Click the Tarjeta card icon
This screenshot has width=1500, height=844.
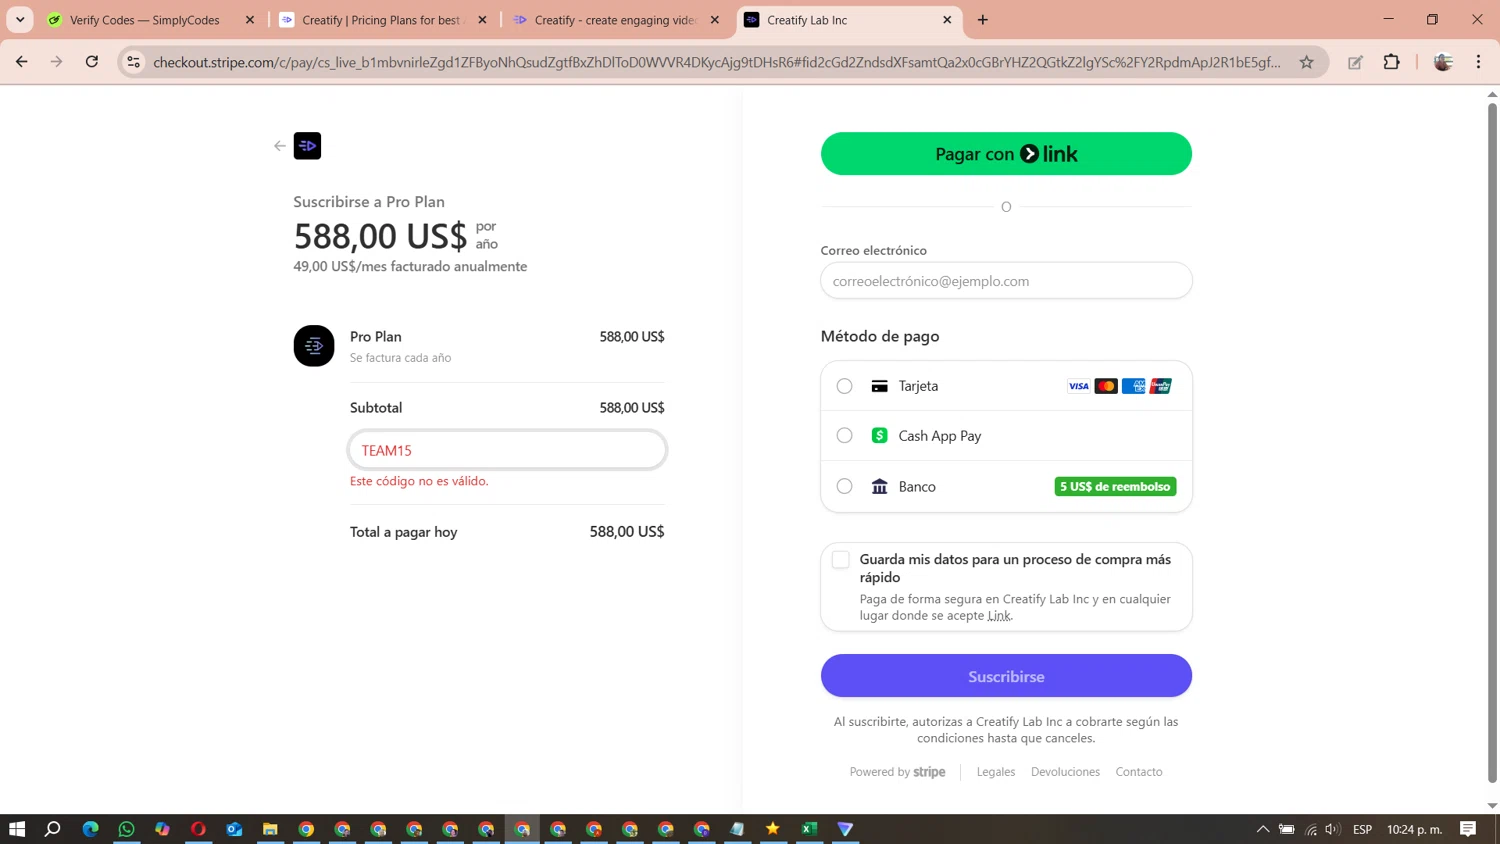[x=880, y=386]
